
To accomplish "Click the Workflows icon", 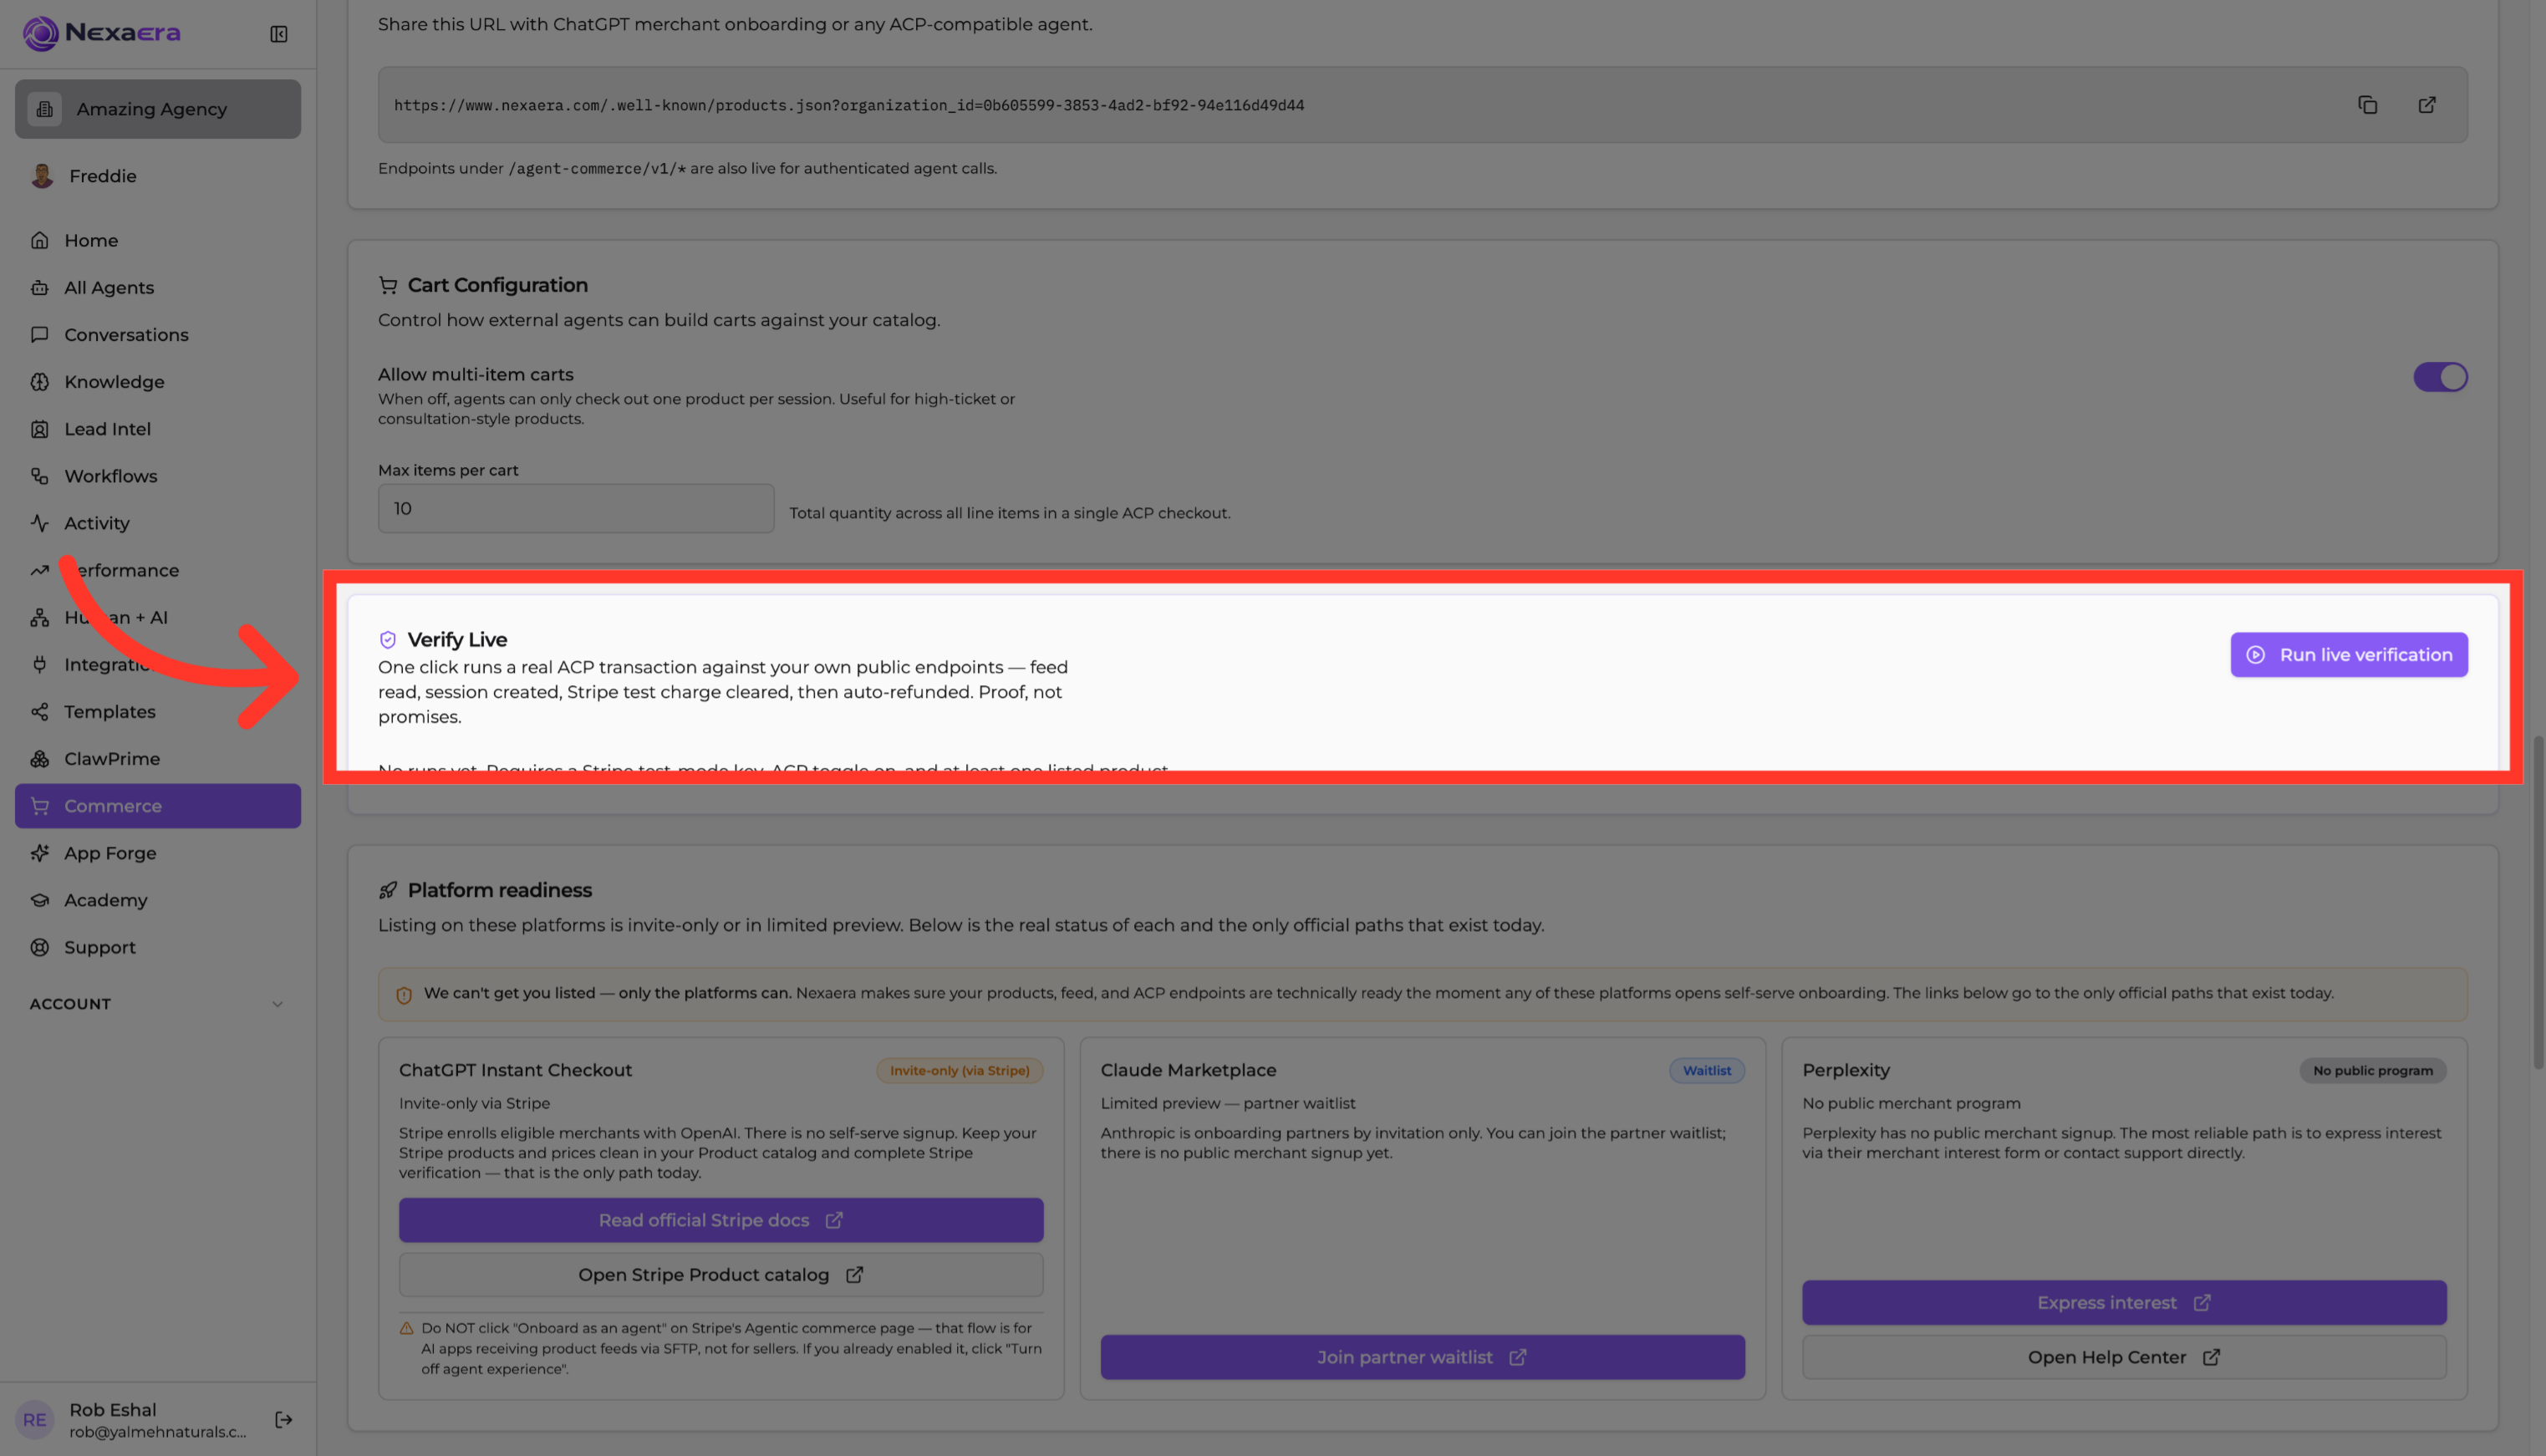I will coord(40,476).
